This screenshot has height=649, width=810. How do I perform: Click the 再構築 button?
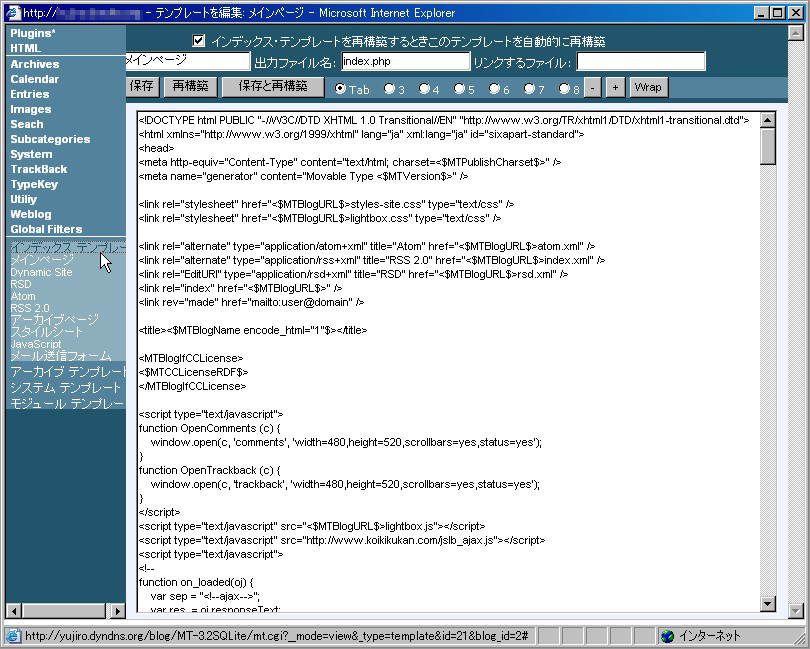click(x=191, y=86)
